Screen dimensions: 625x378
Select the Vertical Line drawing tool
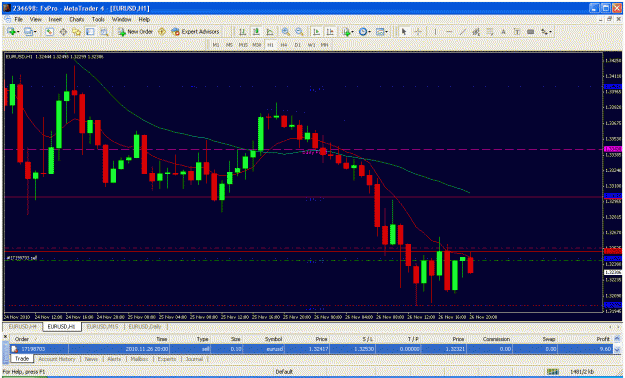pos(435,32)
